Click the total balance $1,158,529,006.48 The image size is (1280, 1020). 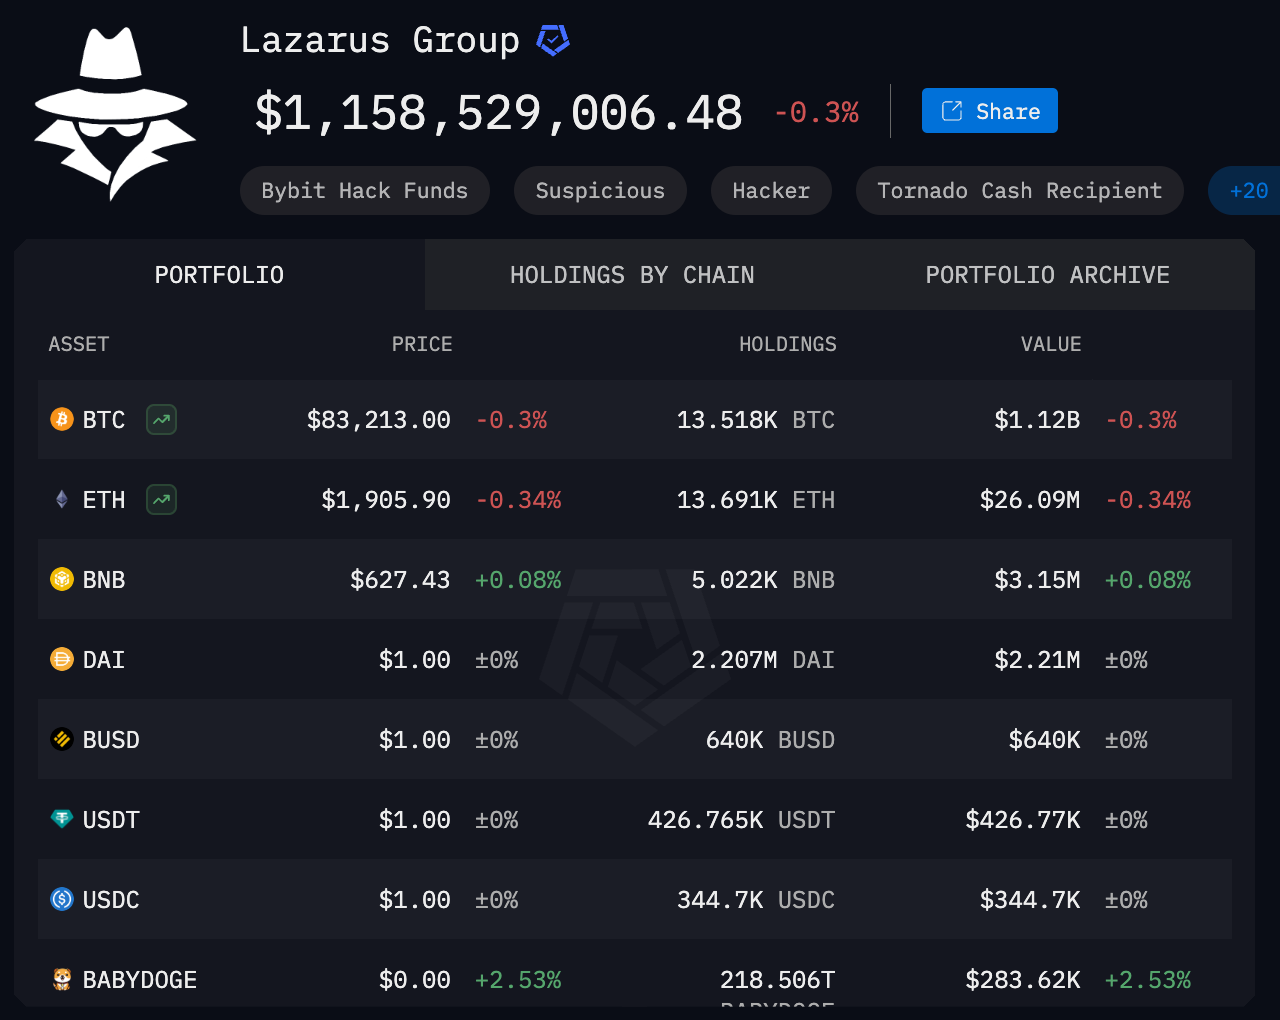(x=499, y=112)
